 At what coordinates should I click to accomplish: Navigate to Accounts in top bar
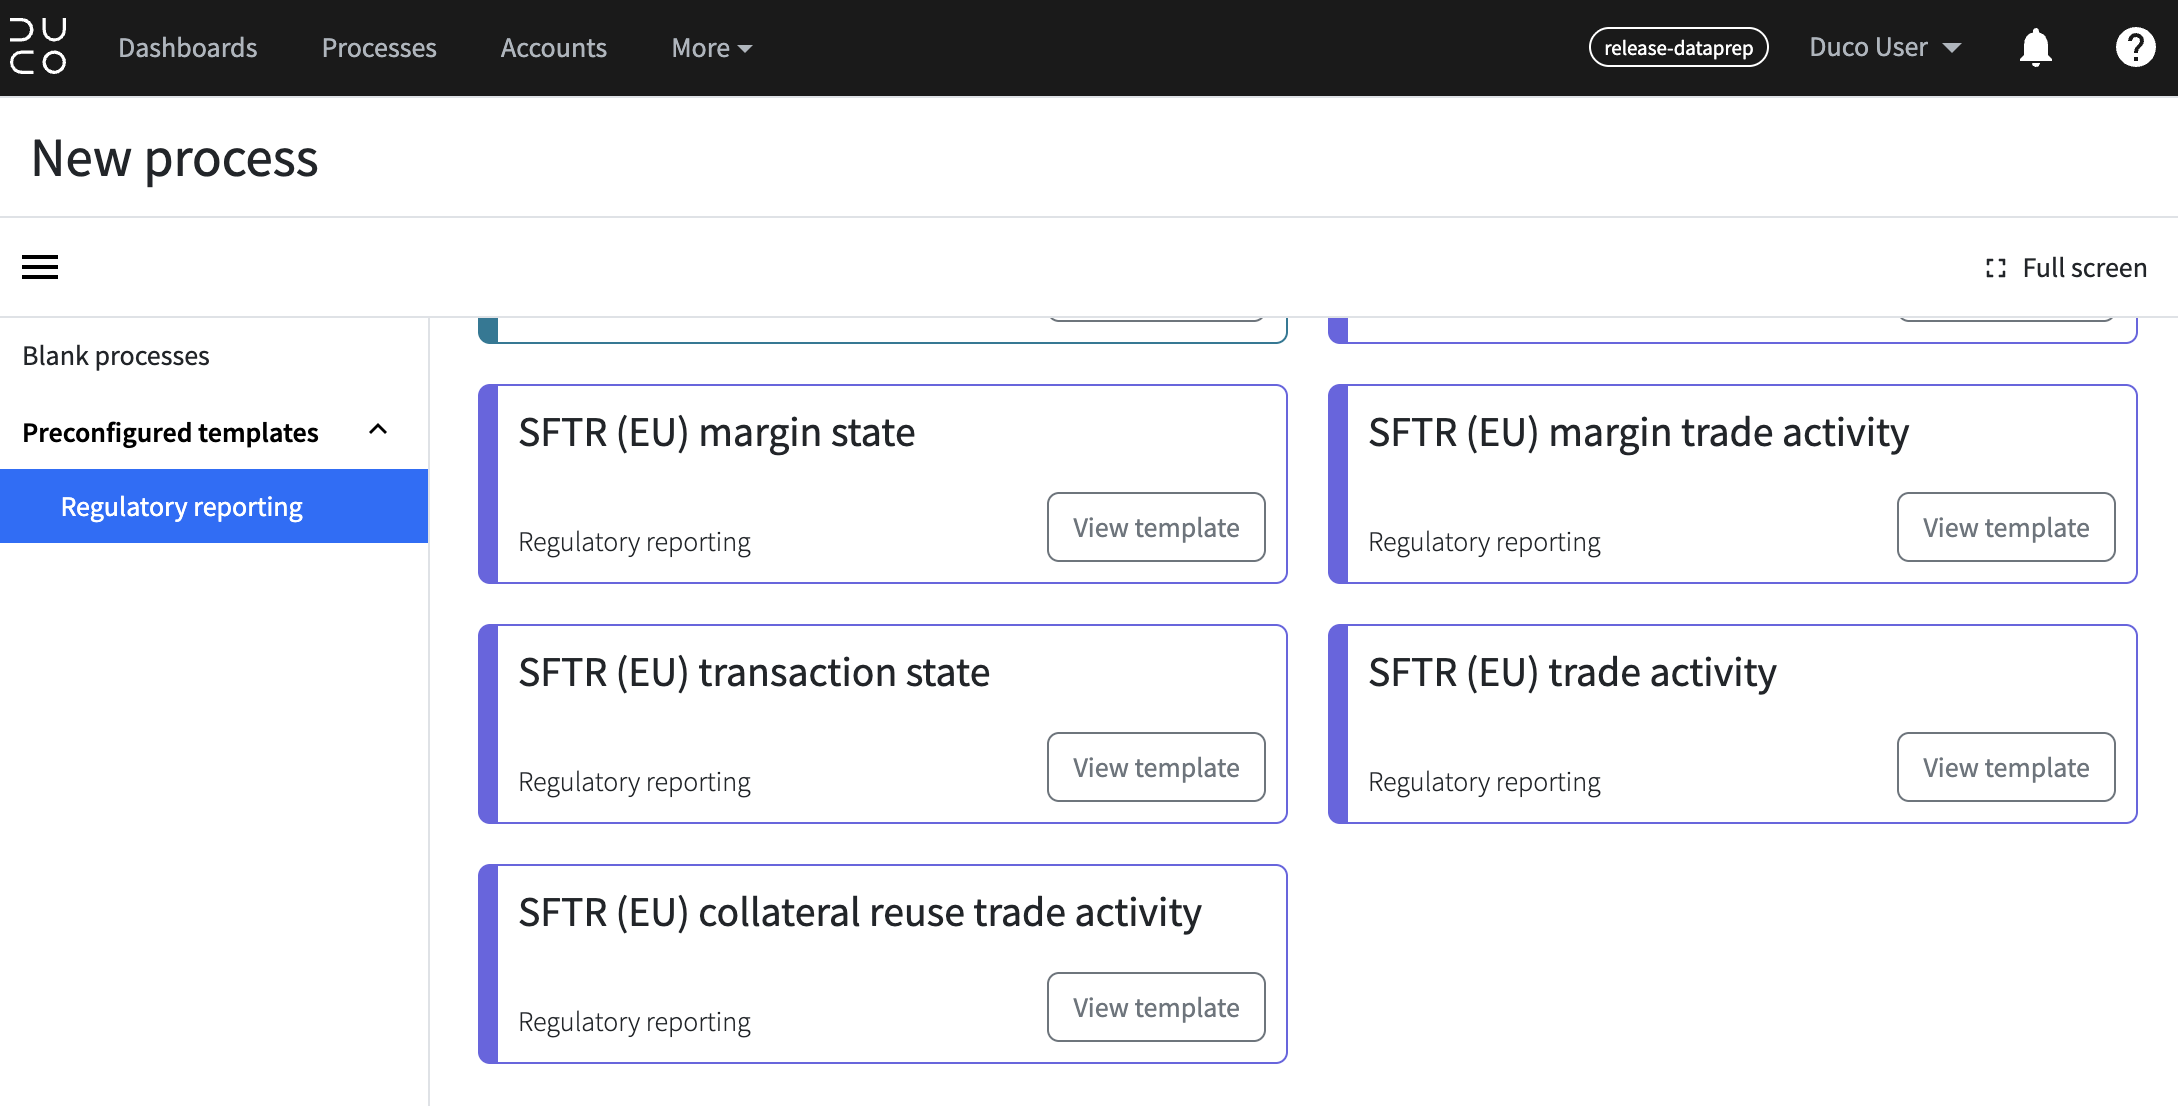click(554, 48)
